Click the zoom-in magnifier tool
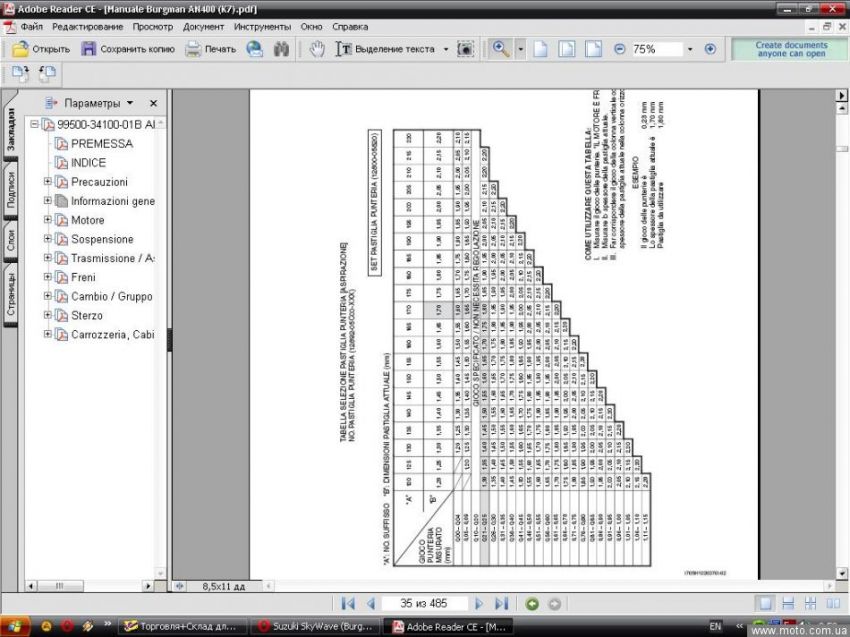850x637 pixels. (500, 48)
